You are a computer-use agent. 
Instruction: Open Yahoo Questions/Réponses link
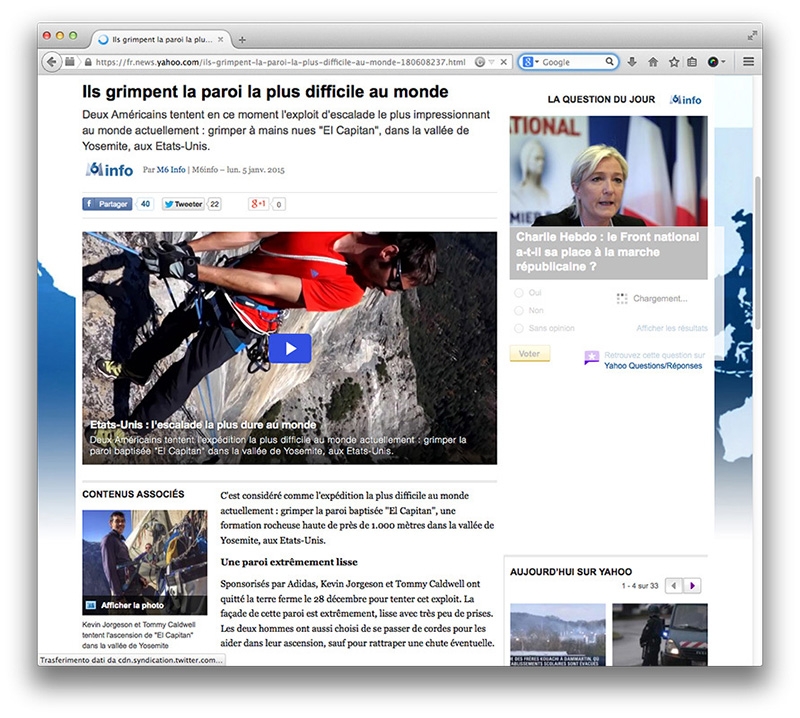coord(653,366)
